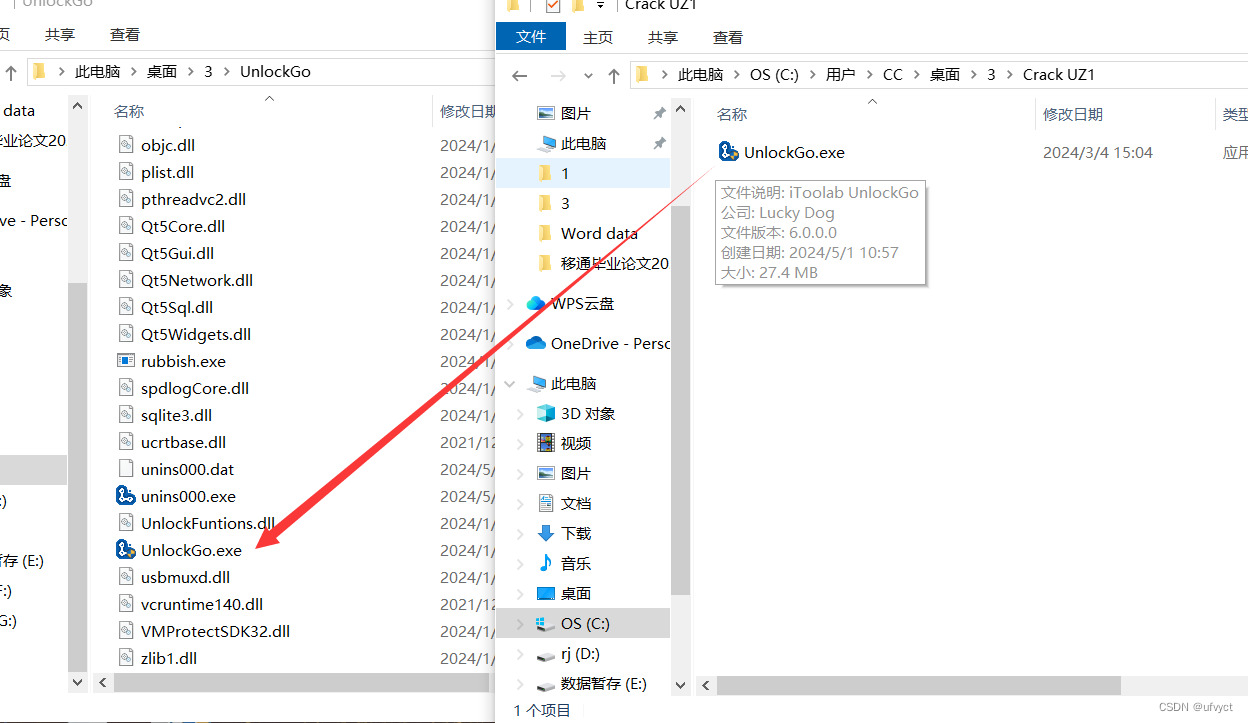The width and height of the screenshot is (1248, 723).
Task: Click UnlockGo breadcrumb in left address bar
Action: click(x=275, y=72)
